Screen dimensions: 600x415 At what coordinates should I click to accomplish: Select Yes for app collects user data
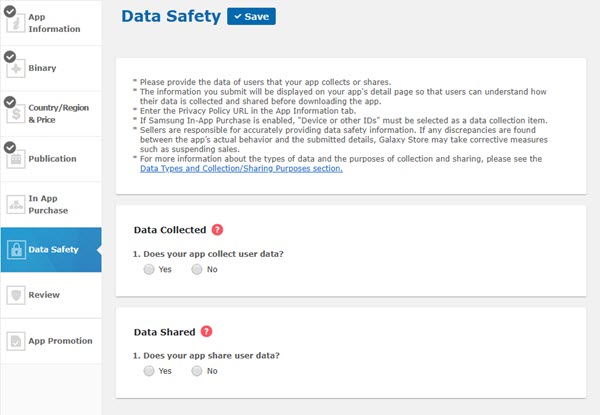pos(149,269)
